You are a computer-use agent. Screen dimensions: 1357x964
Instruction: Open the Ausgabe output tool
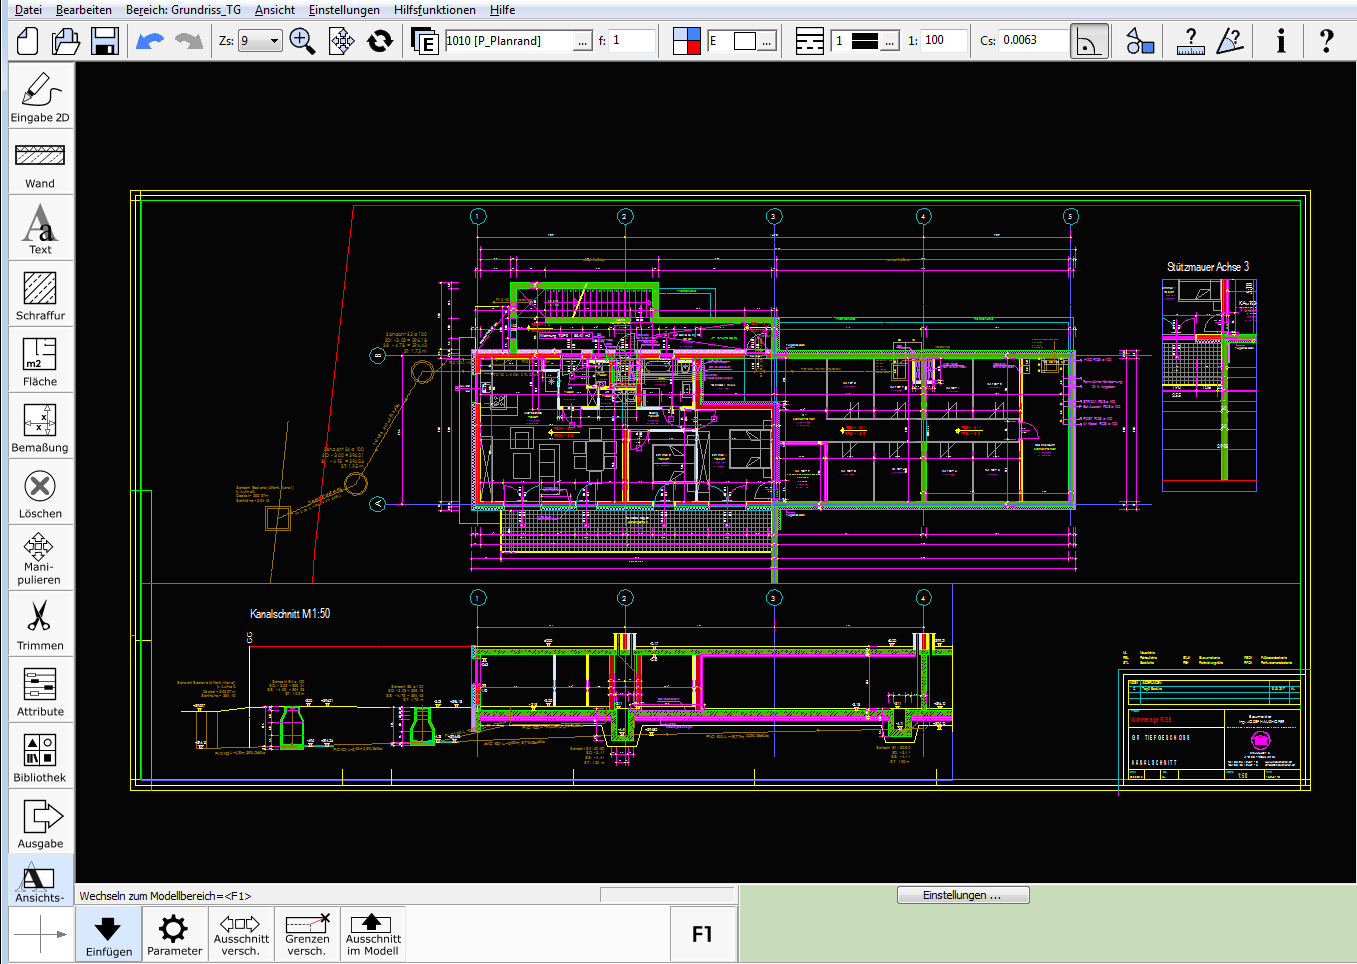click(x=40, y=821)
